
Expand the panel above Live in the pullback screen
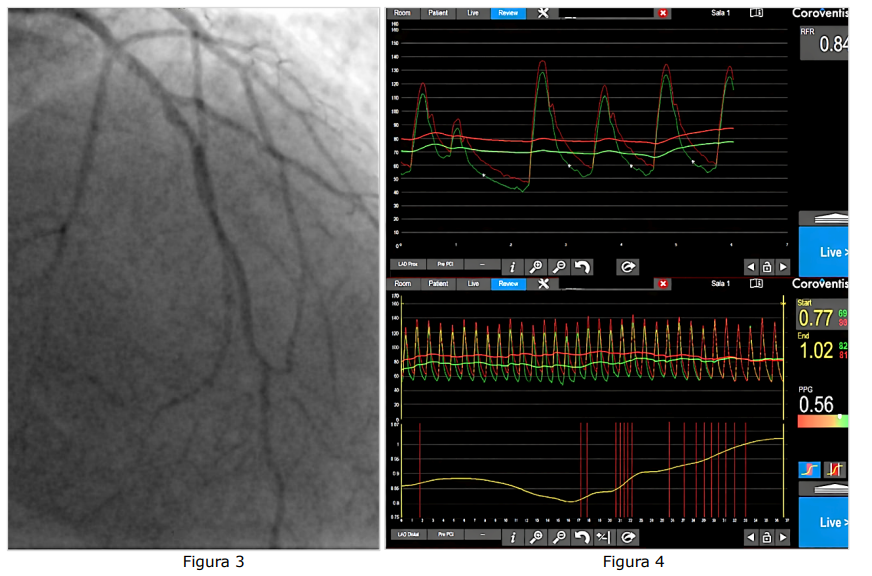click(x=824, y=489)
